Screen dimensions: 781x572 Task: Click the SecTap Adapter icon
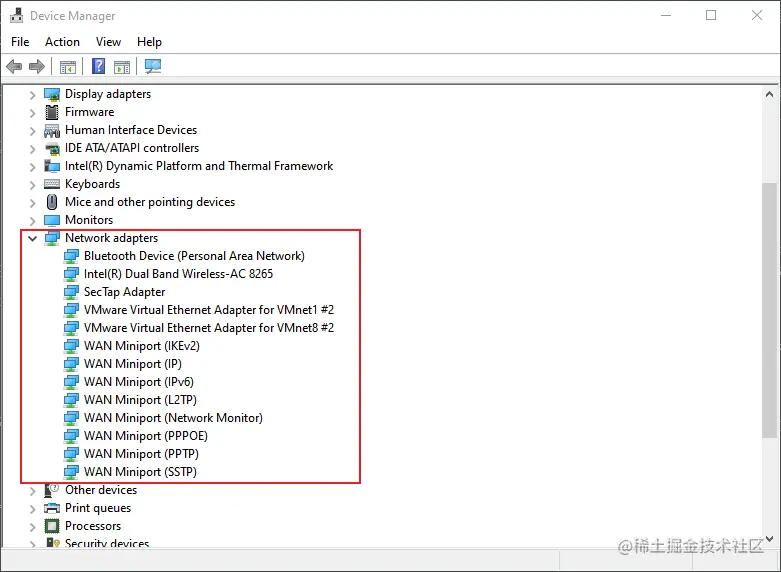click(71, 292)
